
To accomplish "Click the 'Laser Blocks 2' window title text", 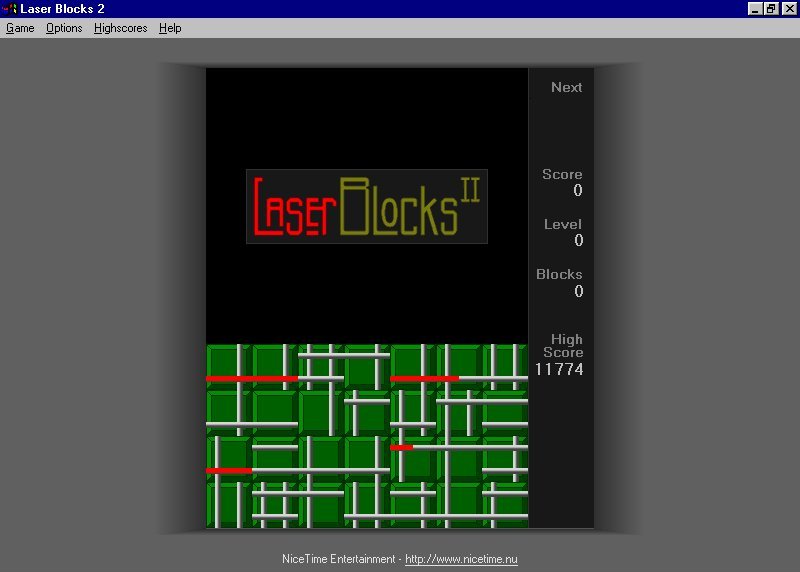I will tap(62, 9).
